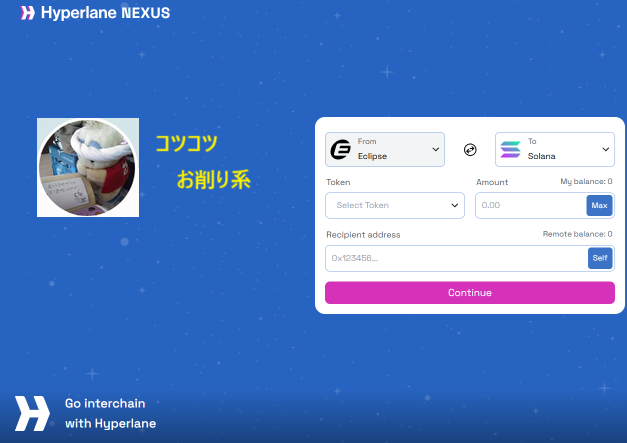This screenshot has height=443, width=627.
Task: Click the Max amount button
Action: (x=599, y=206)
